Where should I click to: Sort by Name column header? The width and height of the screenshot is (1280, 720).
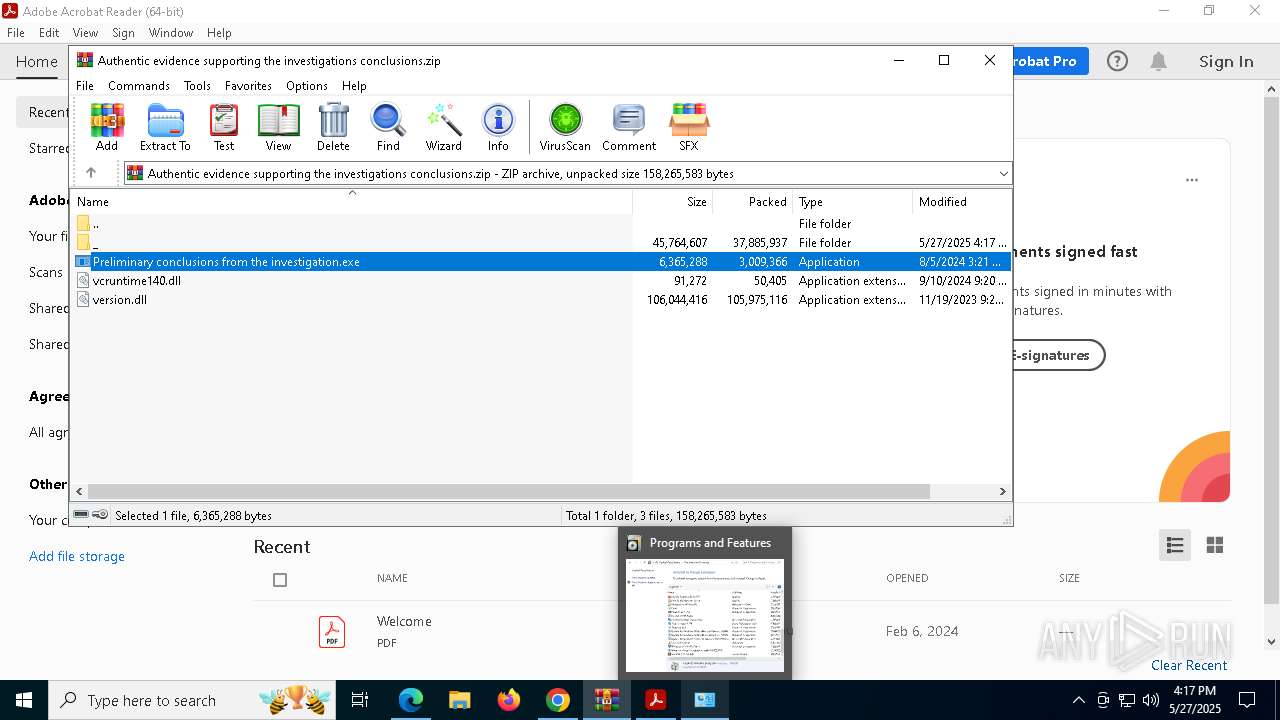[352, 202]
